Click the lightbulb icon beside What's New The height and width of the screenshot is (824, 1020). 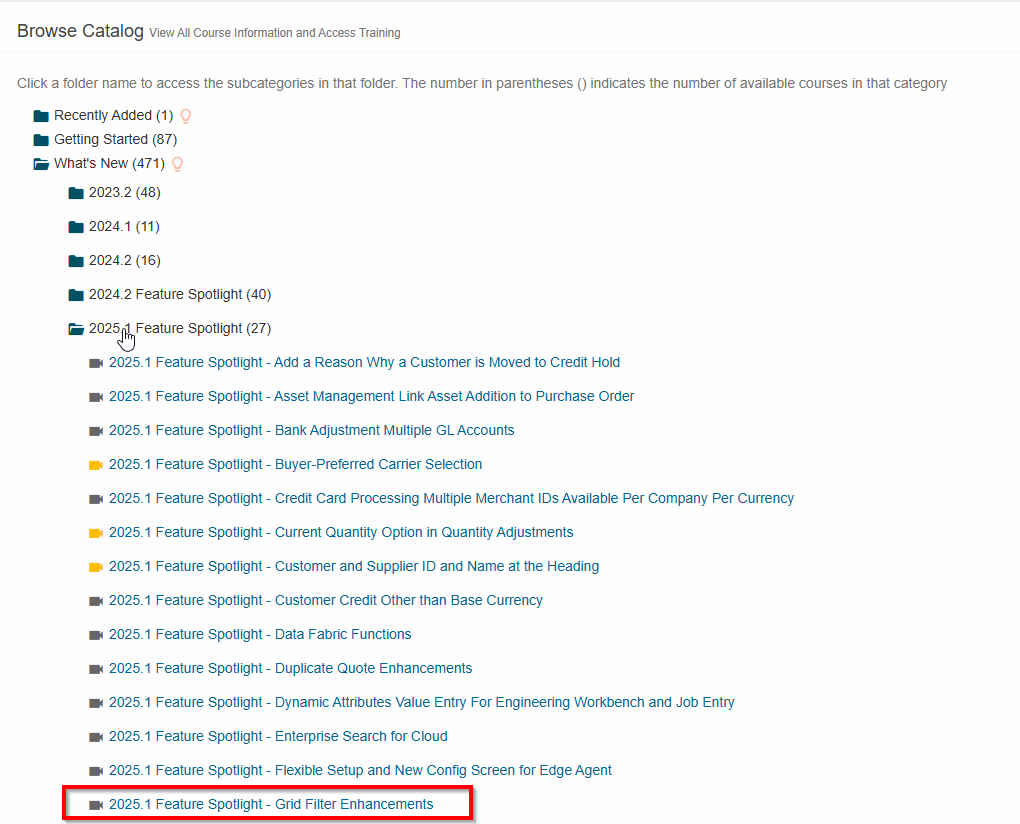[x=177, y=164]
